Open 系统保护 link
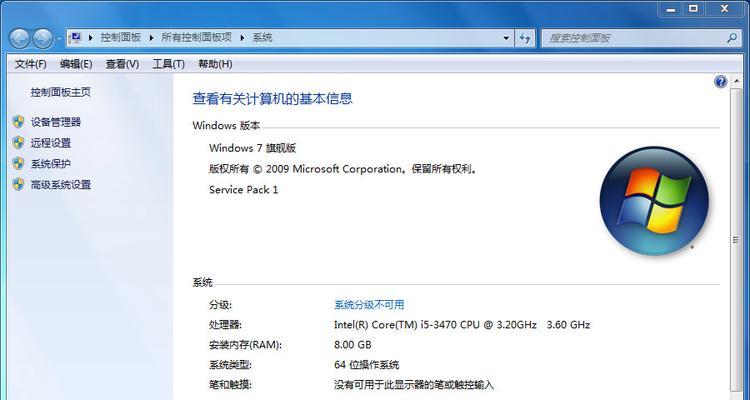This screenshot has width=750, height=400. pyautogui.click(x=51, y=164)
